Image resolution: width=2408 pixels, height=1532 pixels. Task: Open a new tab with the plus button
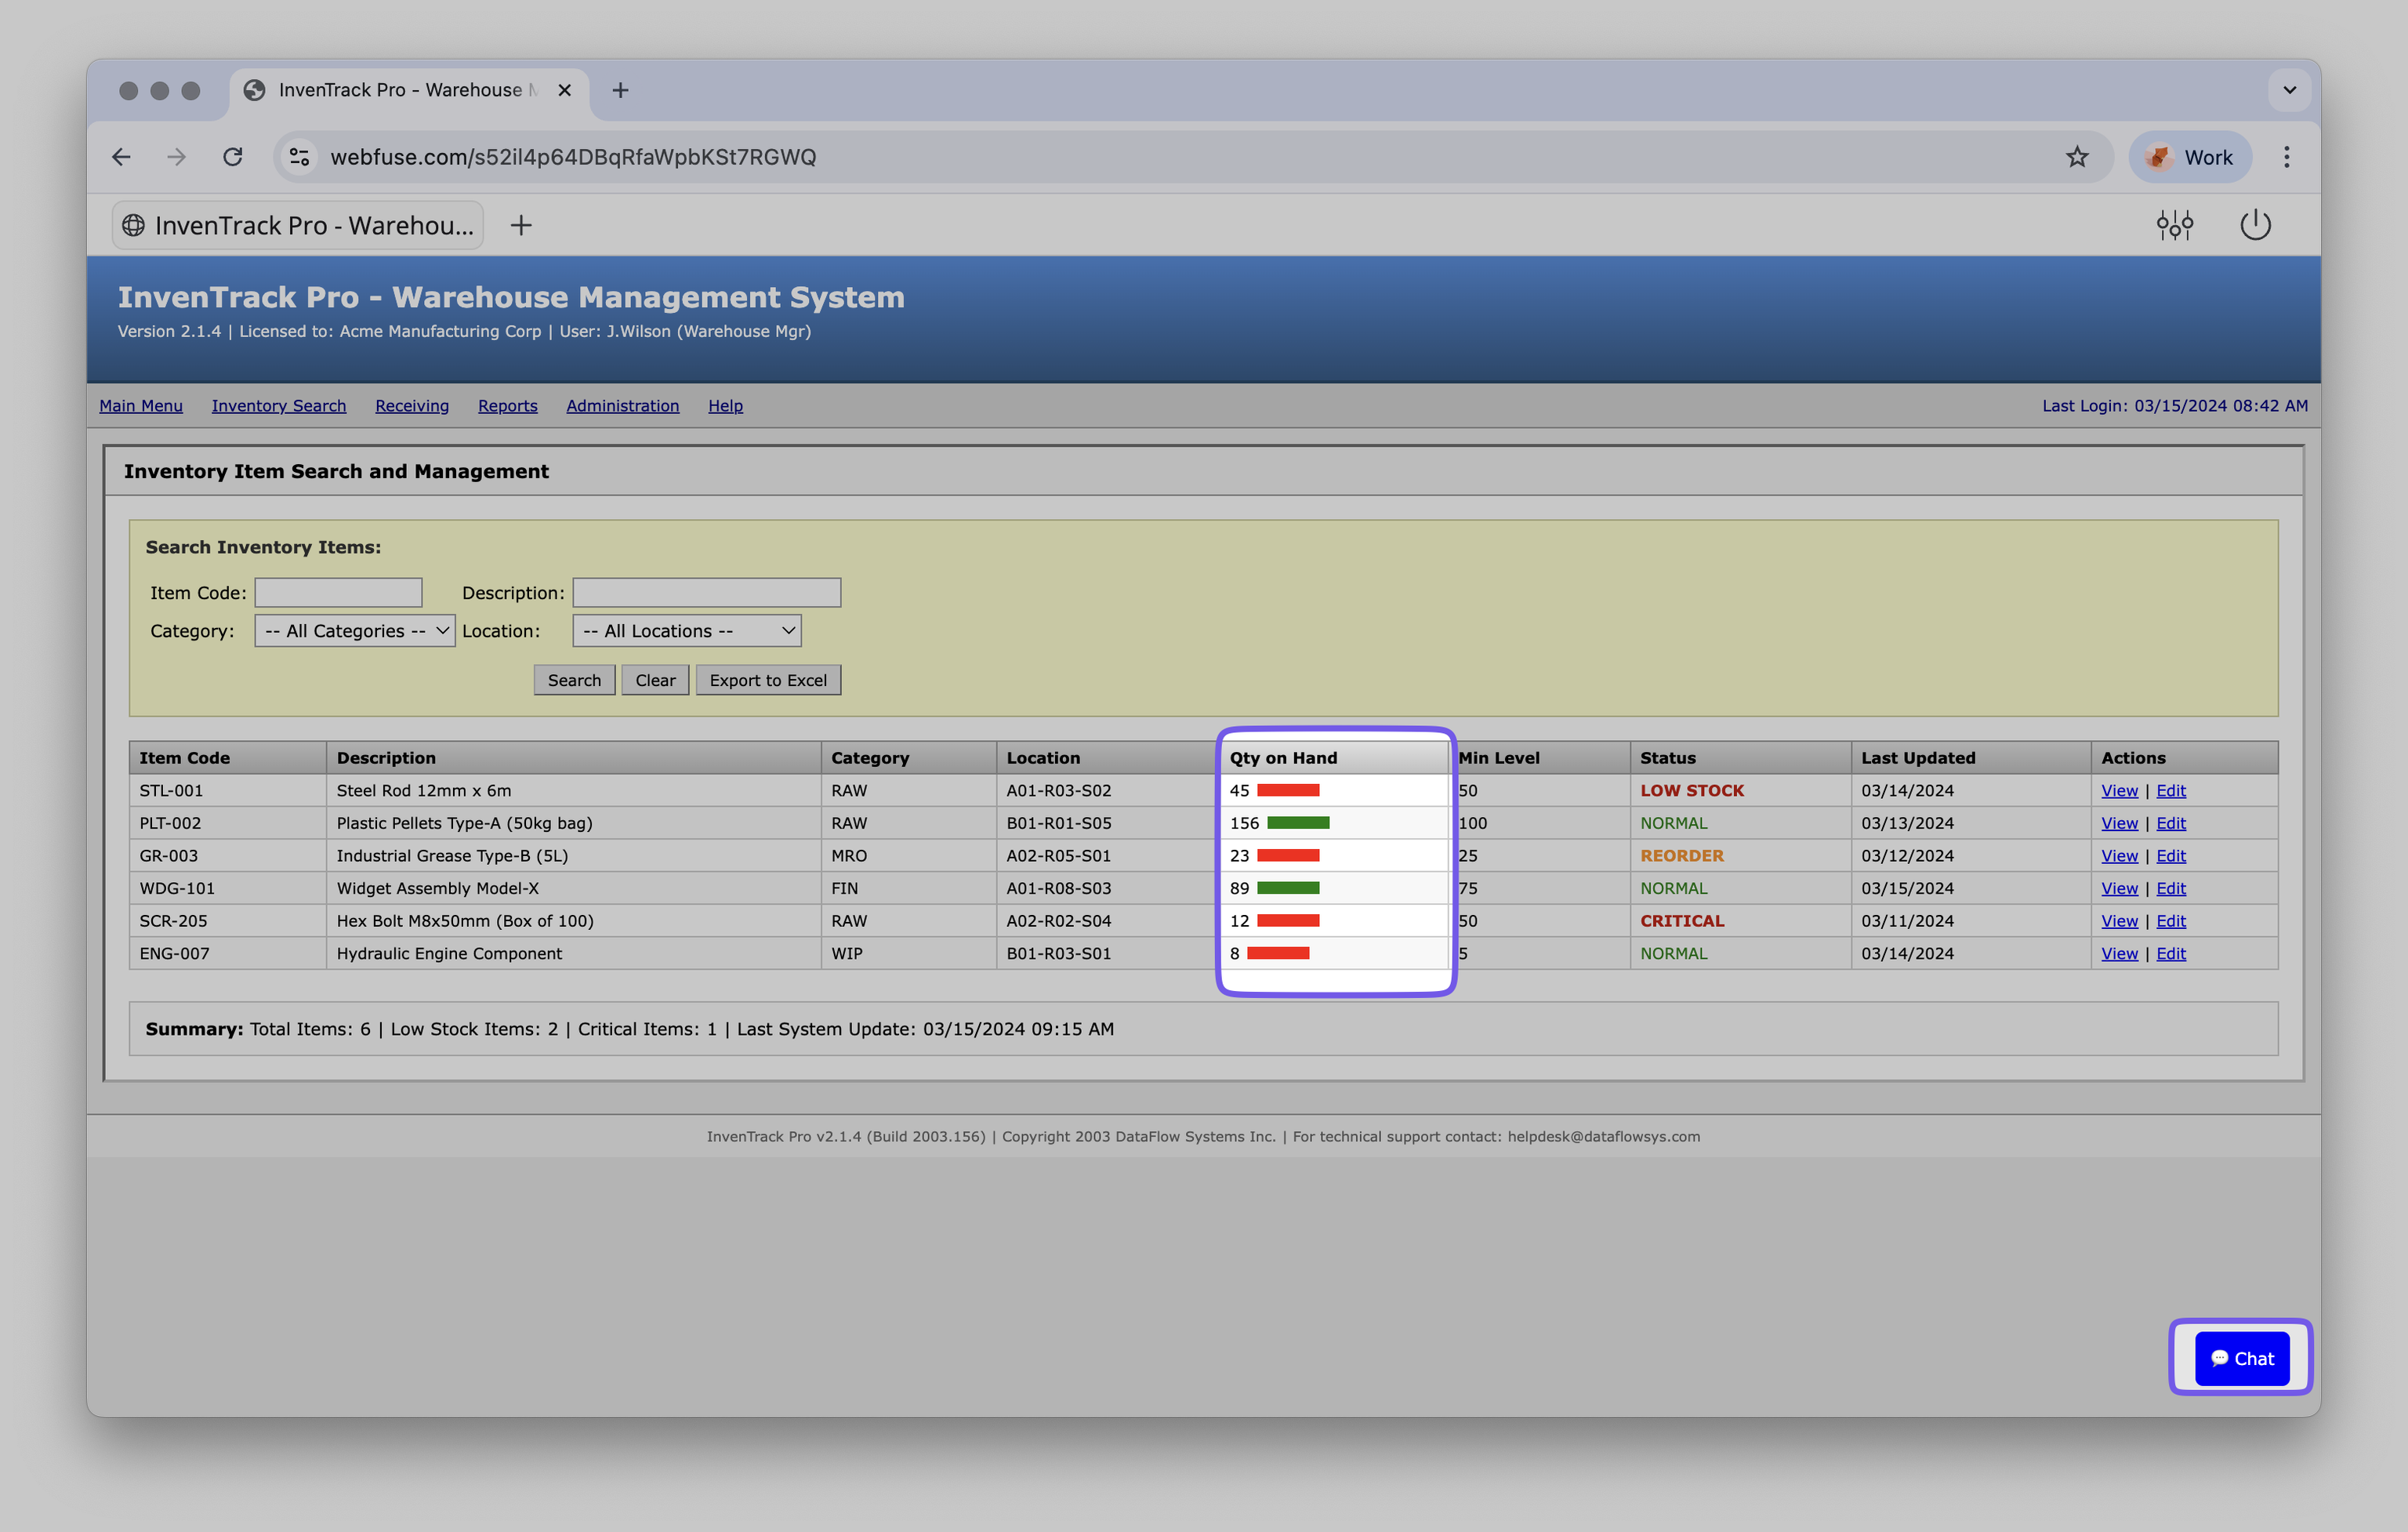click(x=621, y=90)
